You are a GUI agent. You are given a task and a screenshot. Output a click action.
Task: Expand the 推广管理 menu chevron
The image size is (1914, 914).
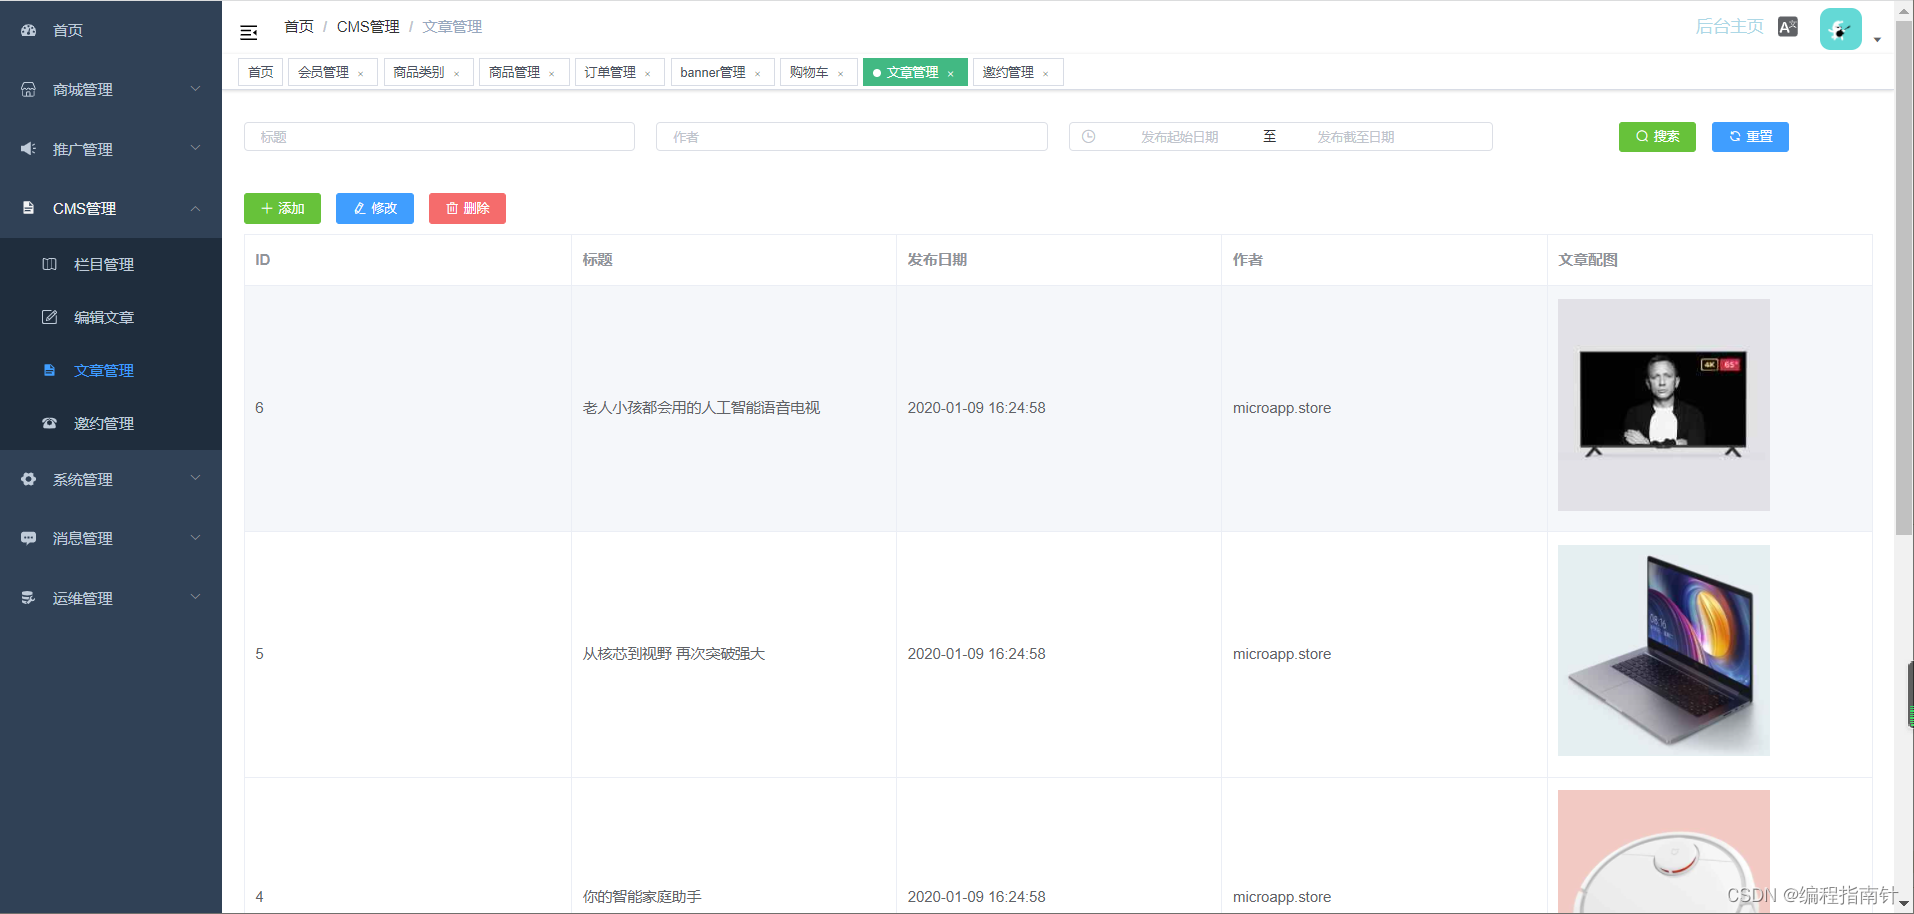196,148
